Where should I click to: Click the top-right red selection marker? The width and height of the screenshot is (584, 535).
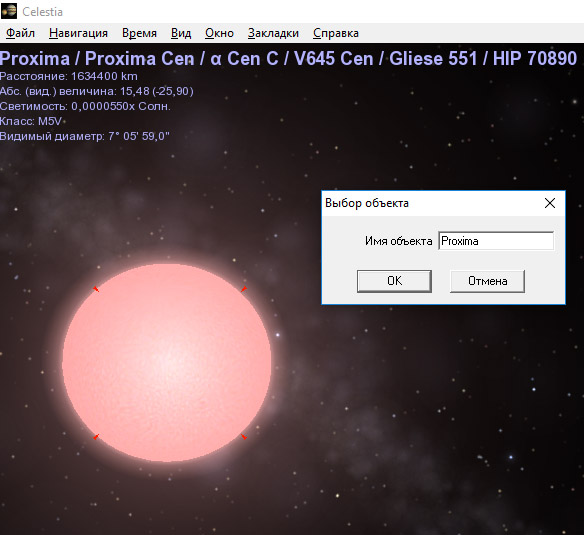[244, 289]
